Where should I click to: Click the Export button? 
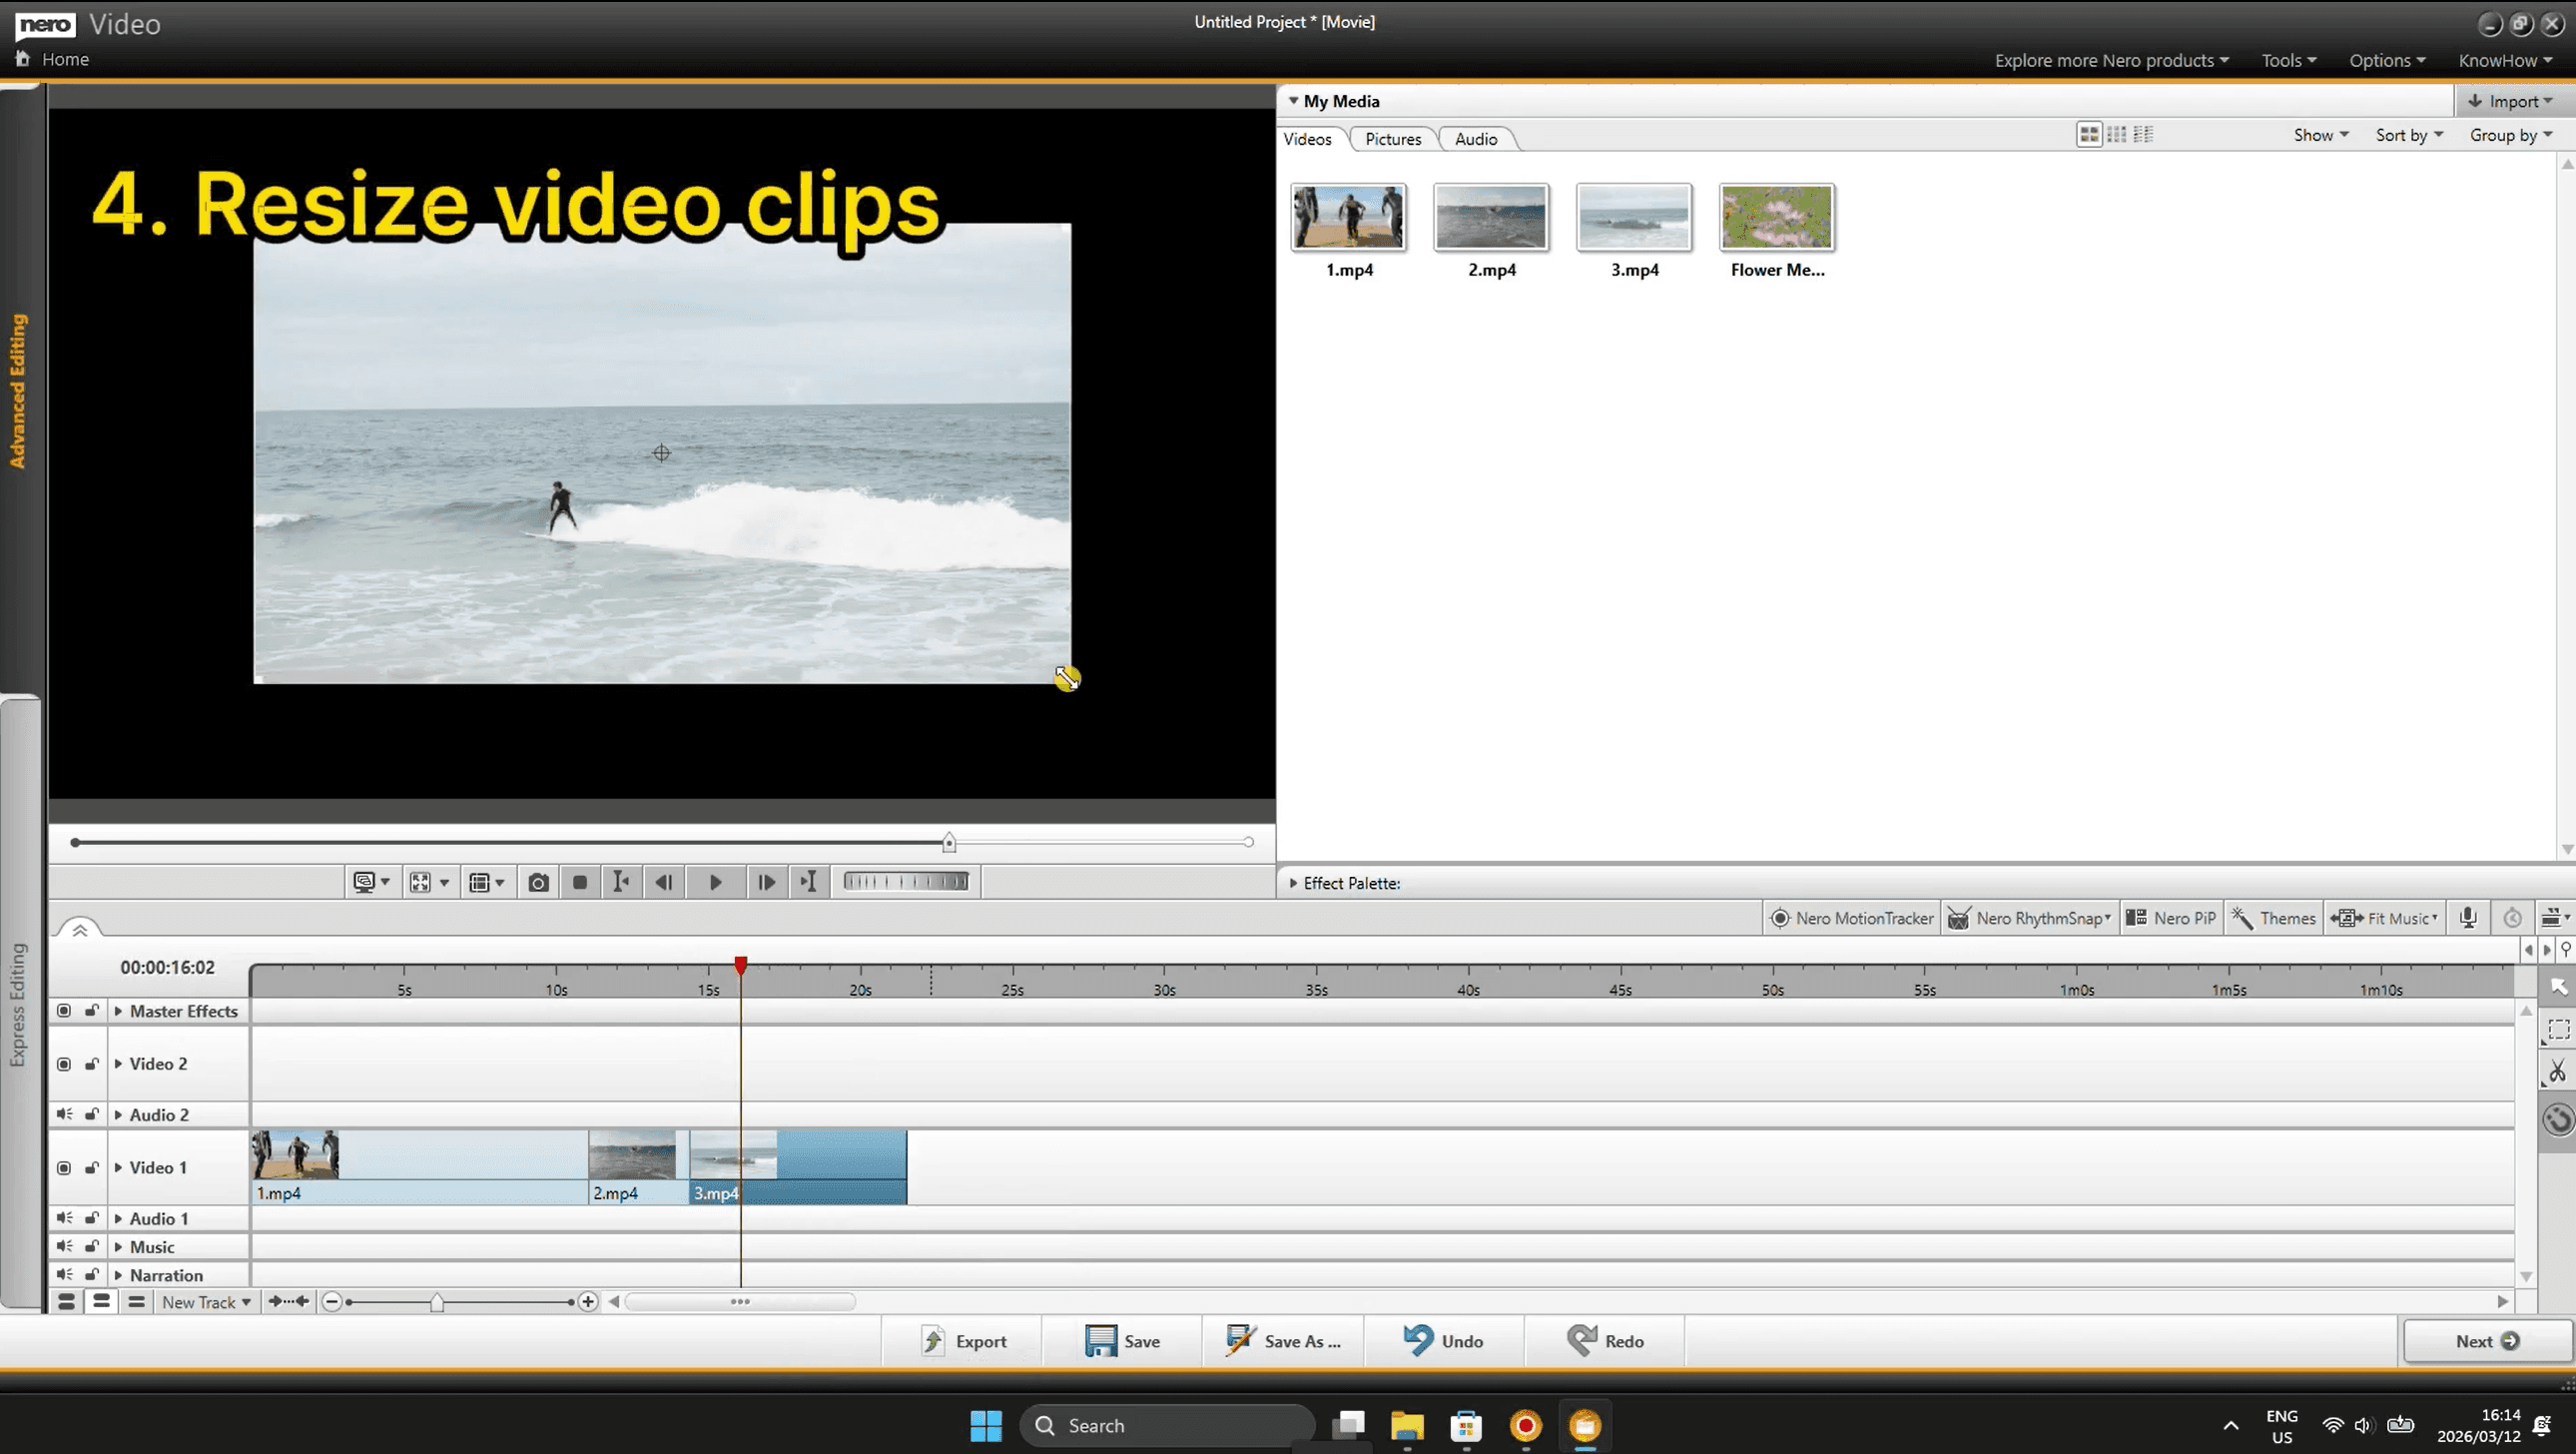pyautogui.click(x=963, y=1341)
